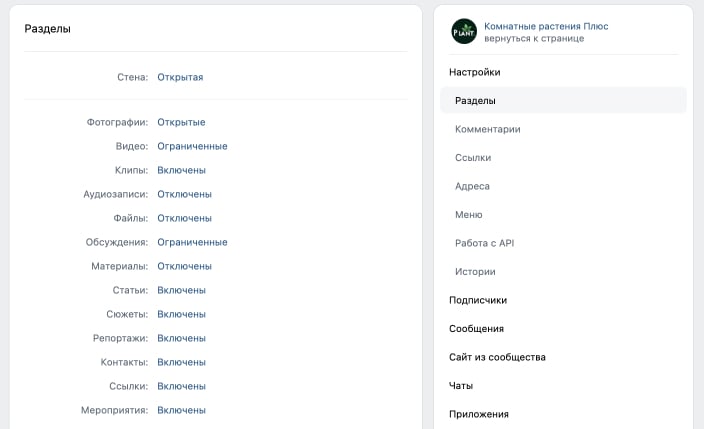Navigate to Сайт из сообщества
Screen dimensions: 704x429
tap(497, 357)
